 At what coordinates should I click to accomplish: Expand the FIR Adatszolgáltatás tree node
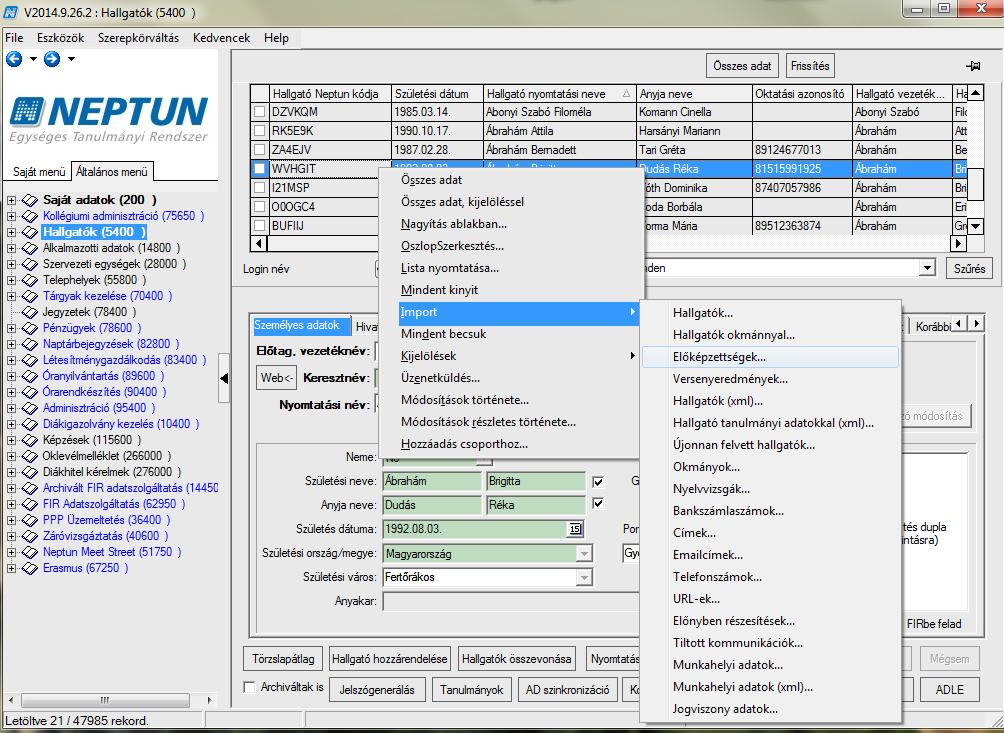point(12,504)
